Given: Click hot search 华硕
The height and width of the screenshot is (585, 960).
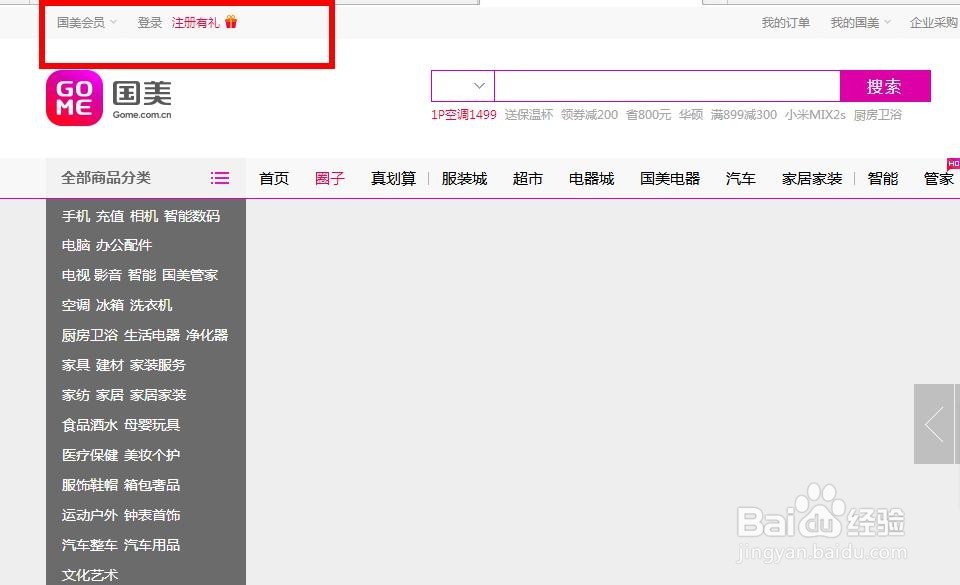Looking at the screenshot, I should point(691,114).
